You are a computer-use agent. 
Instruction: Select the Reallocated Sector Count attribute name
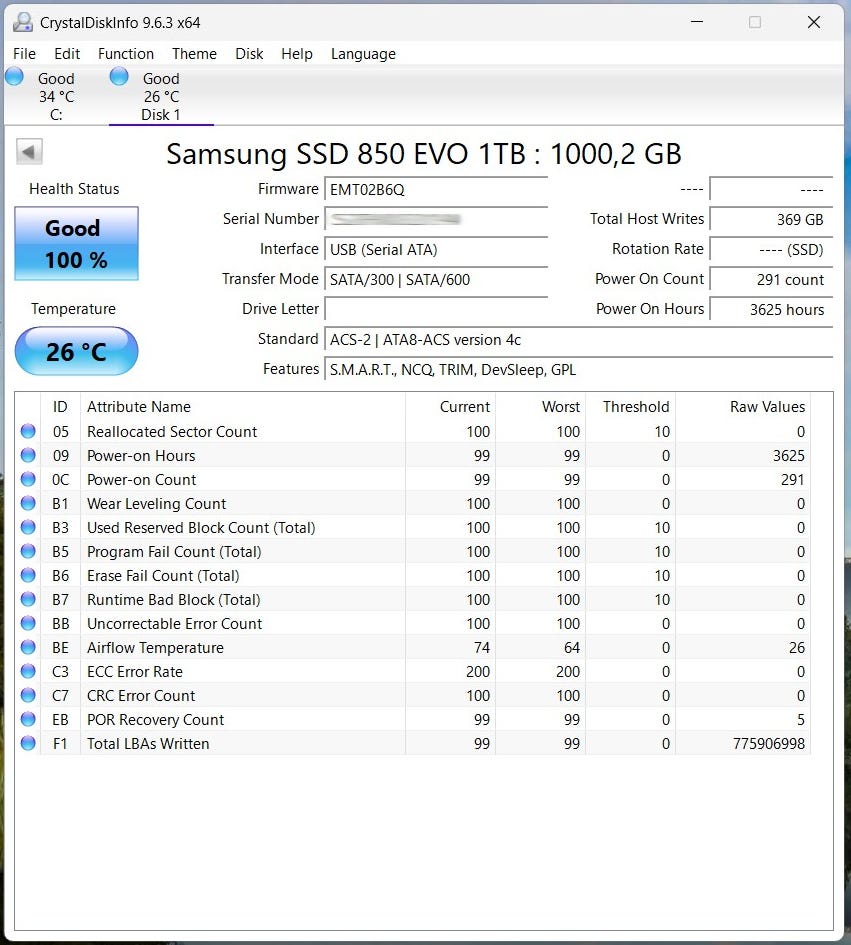click(x=172, y=432)
